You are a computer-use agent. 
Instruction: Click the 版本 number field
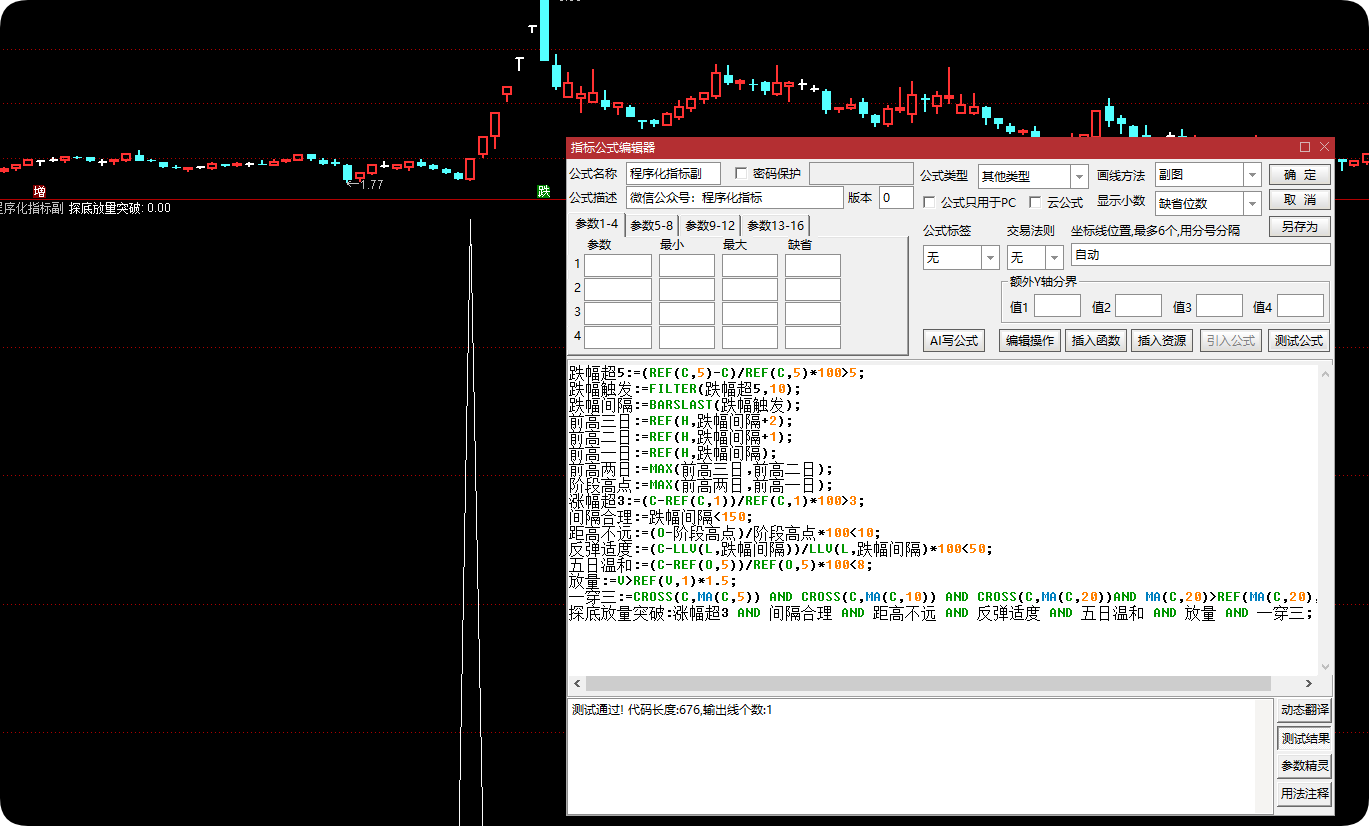[x=896, y=197]
